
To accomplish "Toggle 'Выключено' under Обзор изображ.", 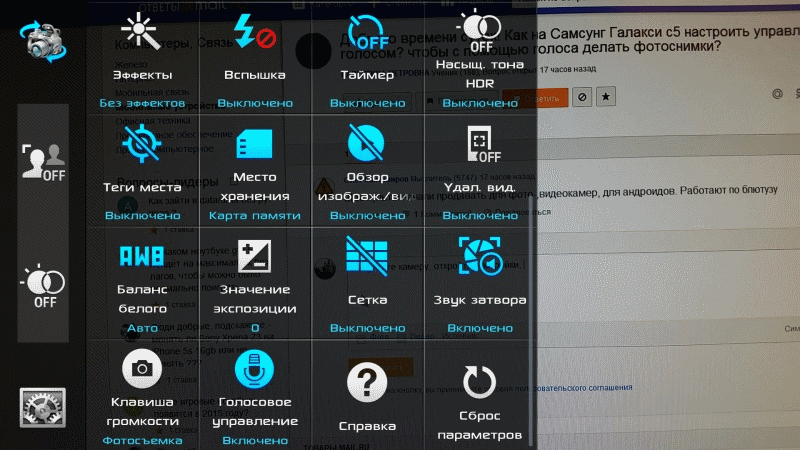I will [367, 215].
